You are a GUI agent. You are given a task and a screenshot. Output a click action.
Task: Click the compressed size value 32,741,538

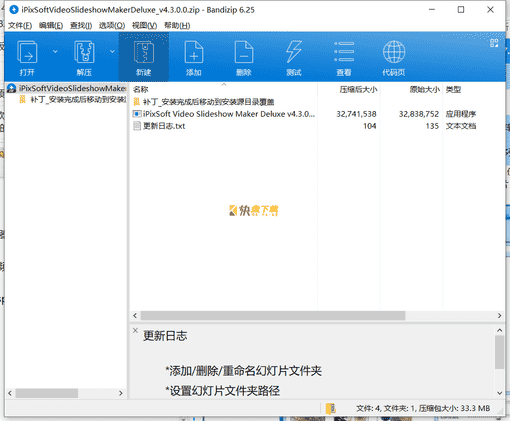point(356,114)
